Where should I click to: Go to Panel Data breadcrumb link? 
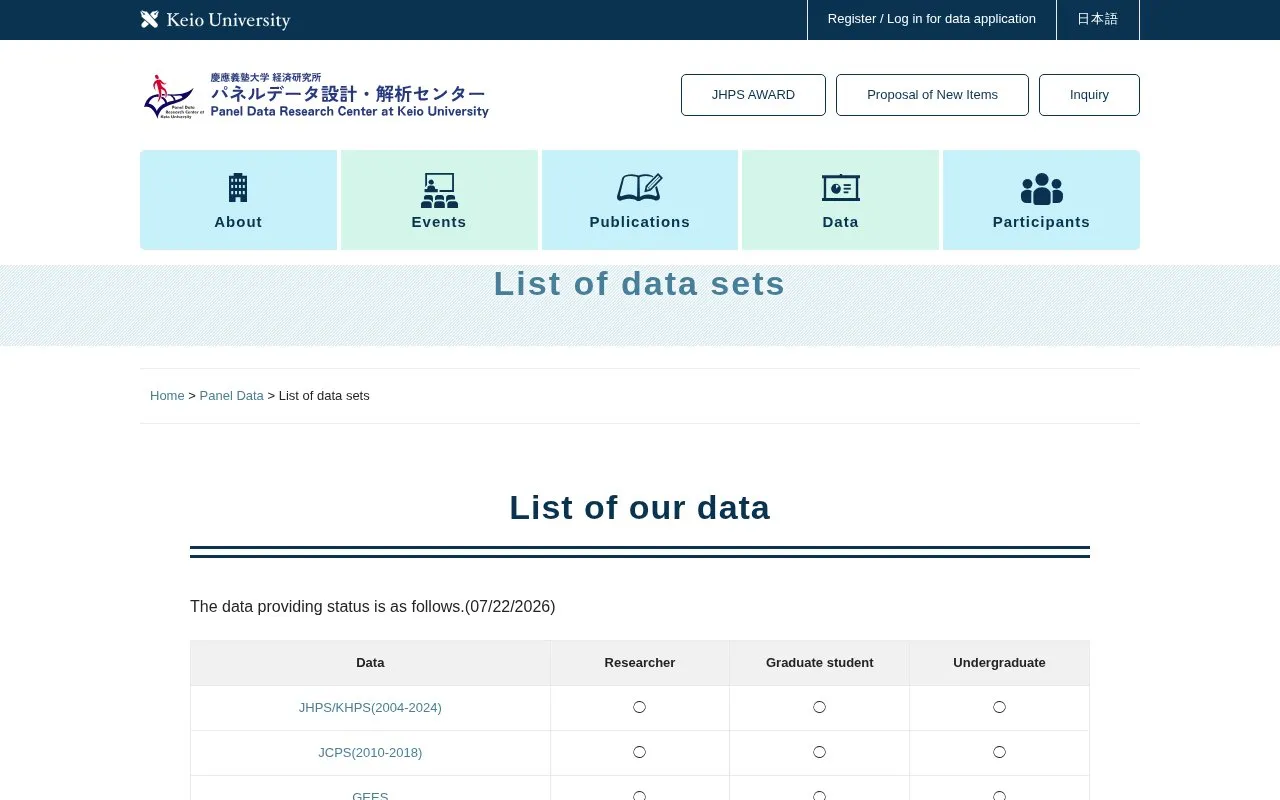tap(231, 396)
